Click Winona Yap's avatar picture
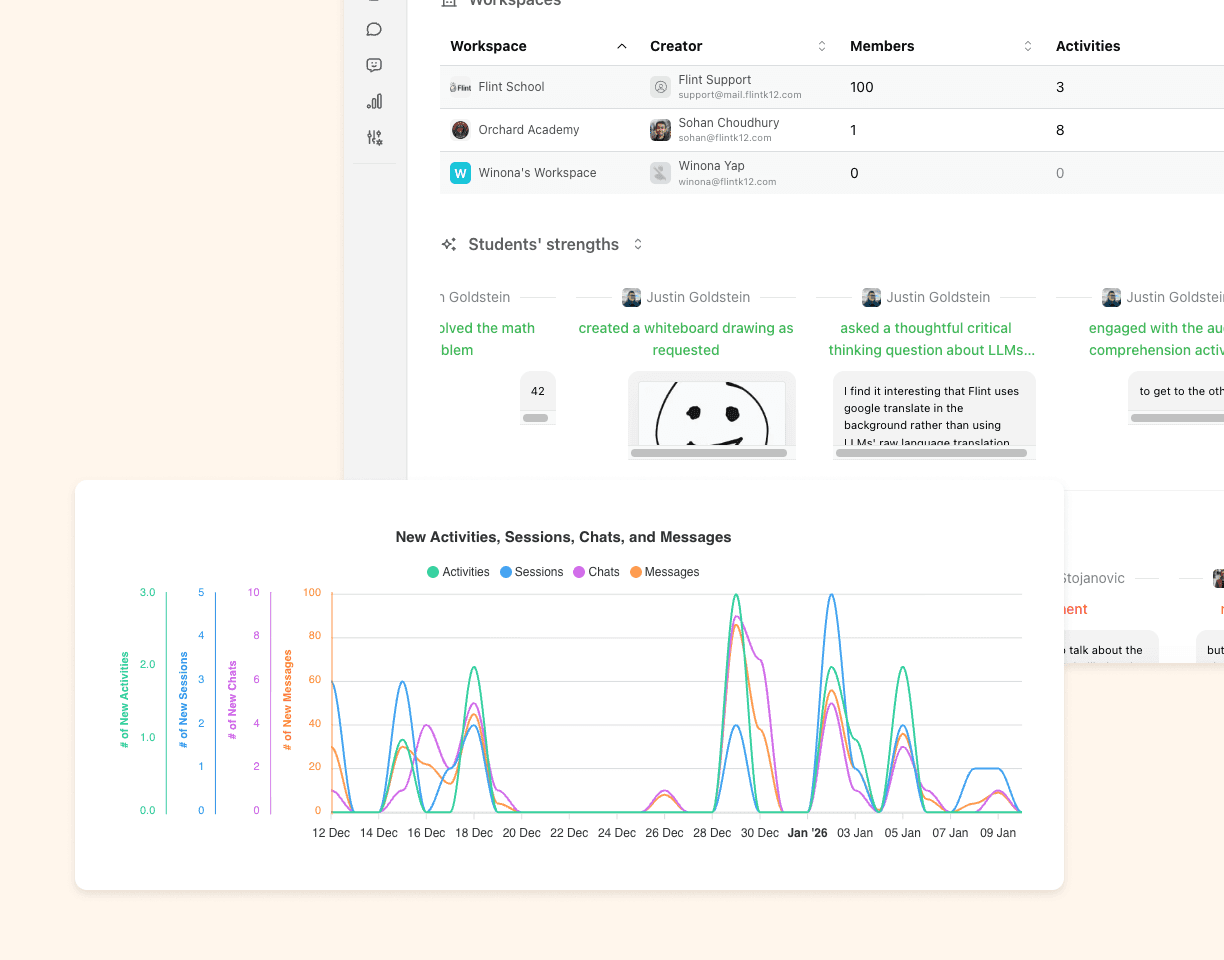1224x960 pixels. tap(660, 173)
